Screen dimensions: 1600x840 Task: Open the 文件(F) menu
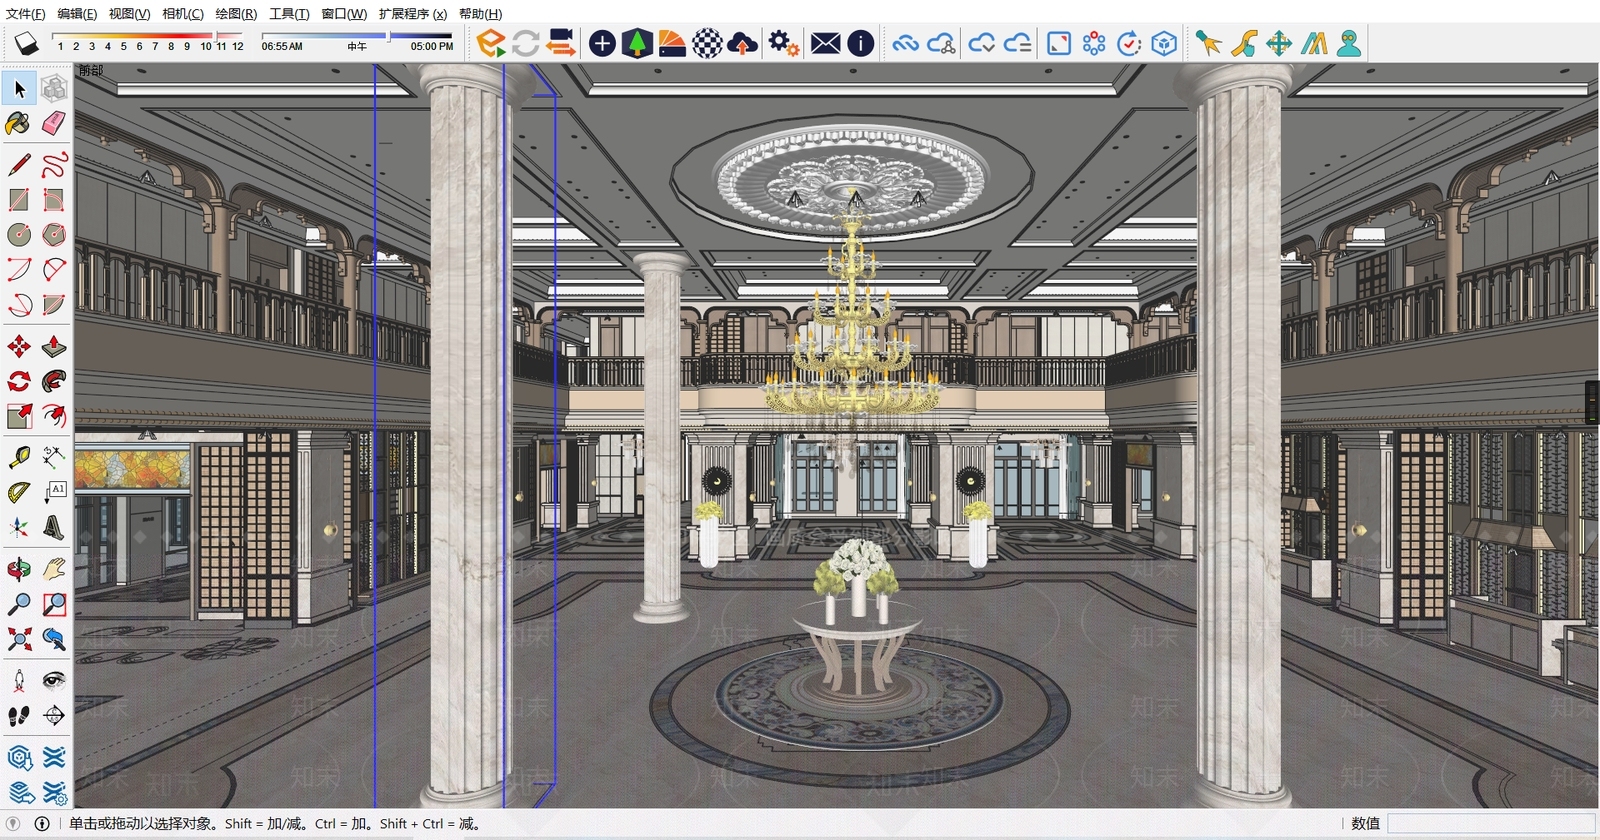26,14
